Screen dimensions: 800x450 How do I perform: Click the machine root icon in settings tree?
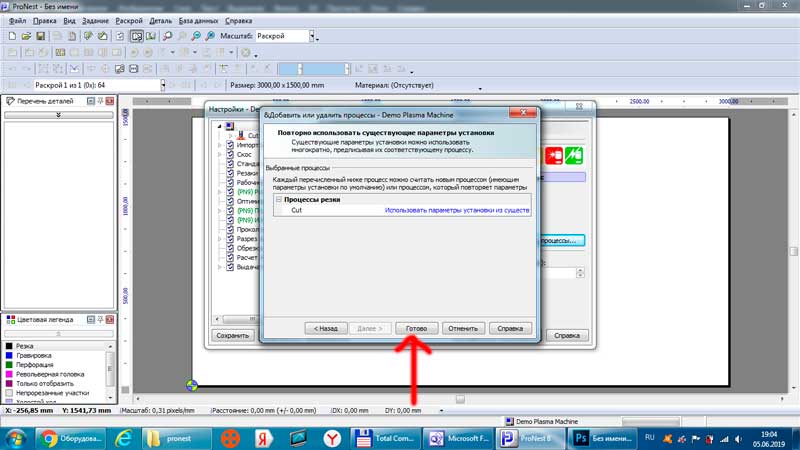tap(230, 126)
